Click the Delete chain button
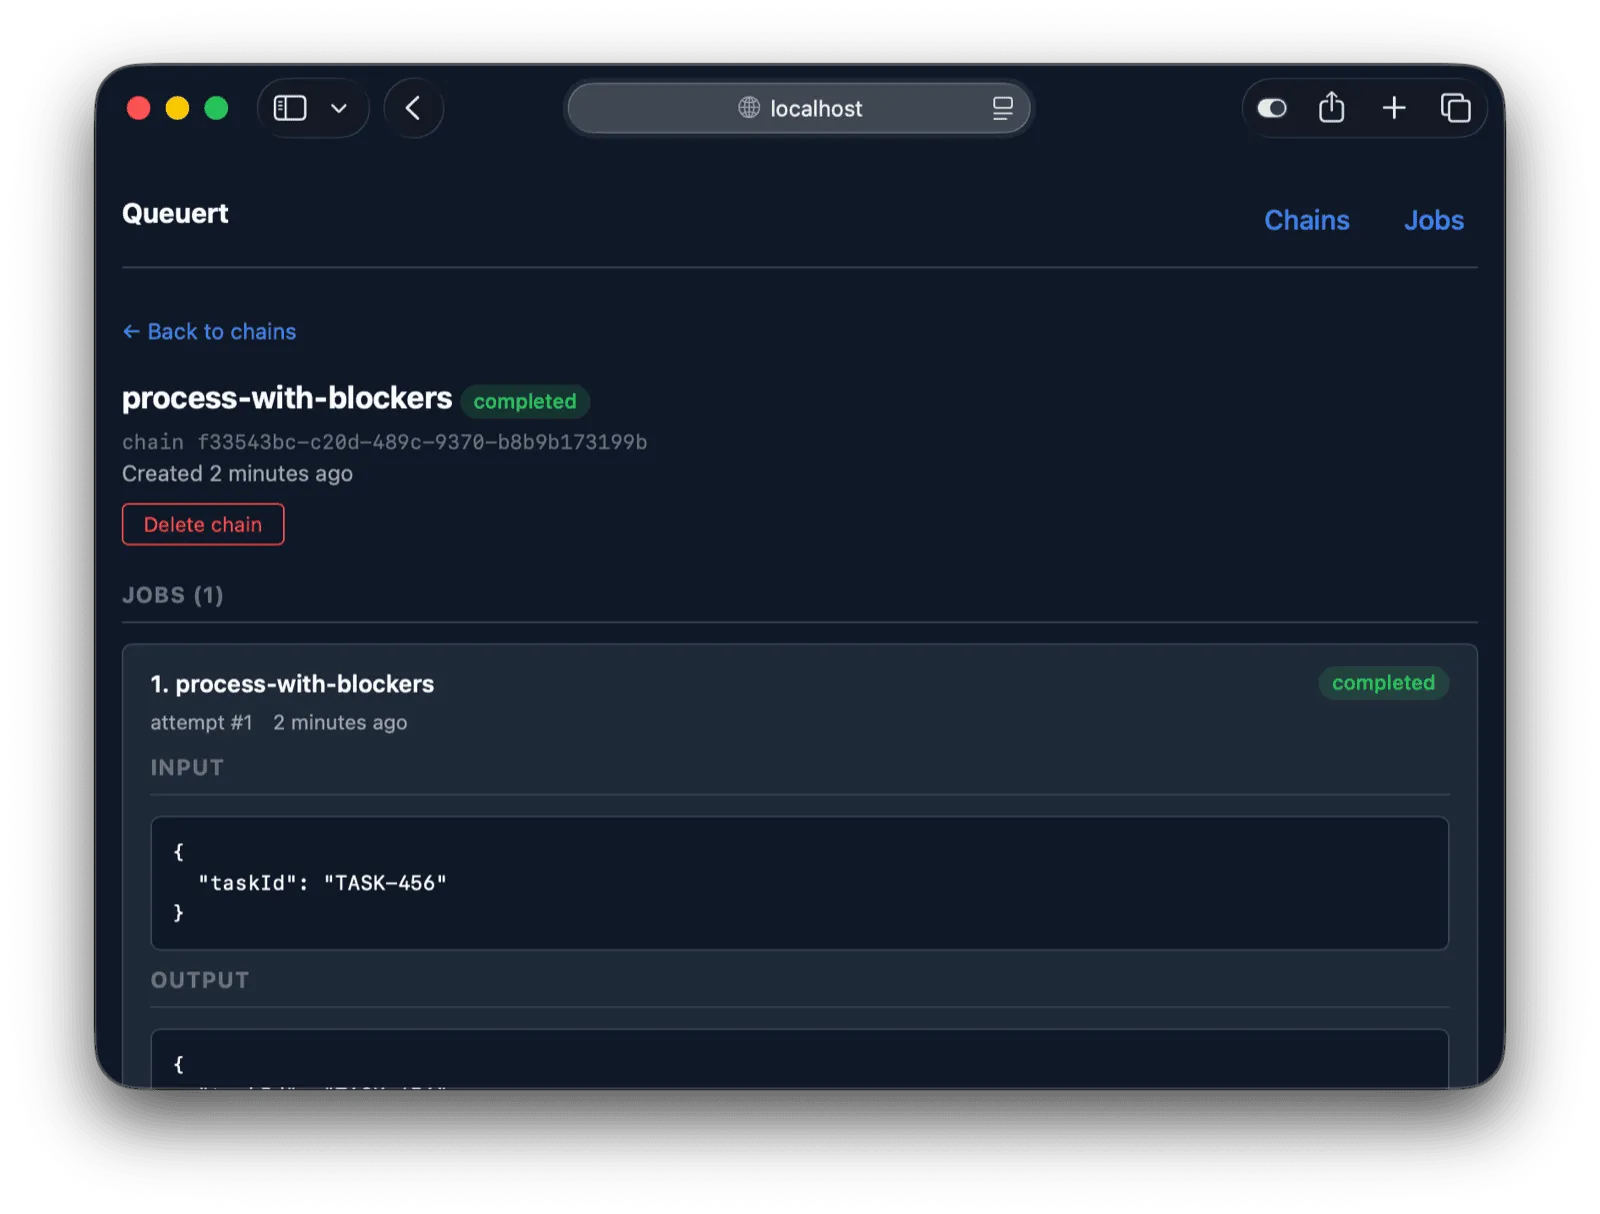The width and height of the screenshot is (1600, 1214). click(x=203, y=524)
